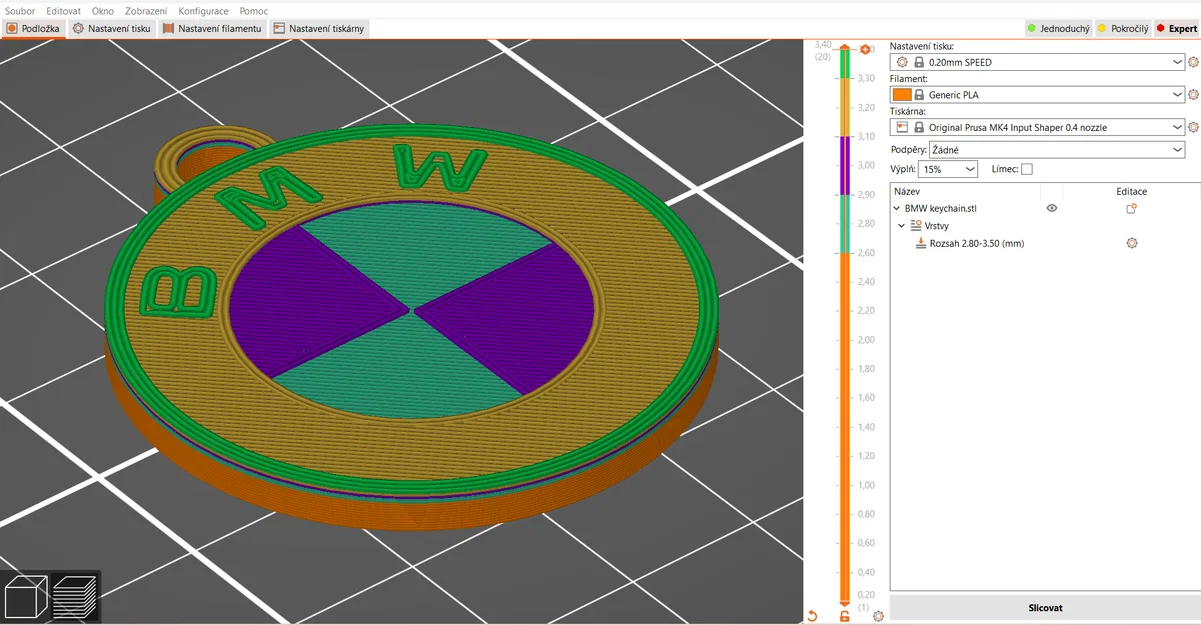The height and width of the screenshot is (625, 1201).
Task: Click the lock icon in print settings preset field
Action: click(x=919, y=62)
